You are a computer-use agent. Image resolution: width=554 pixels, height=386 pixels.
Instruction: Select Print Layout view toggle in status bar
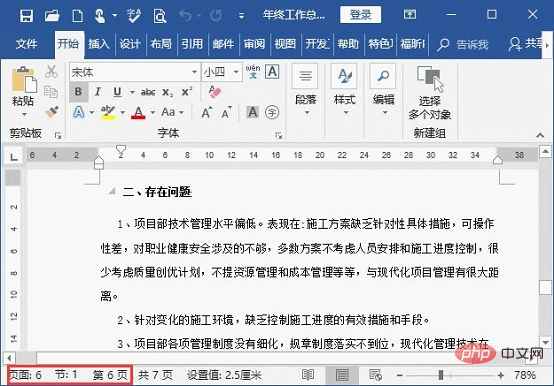pyautogui.click(x=342, y=375)
